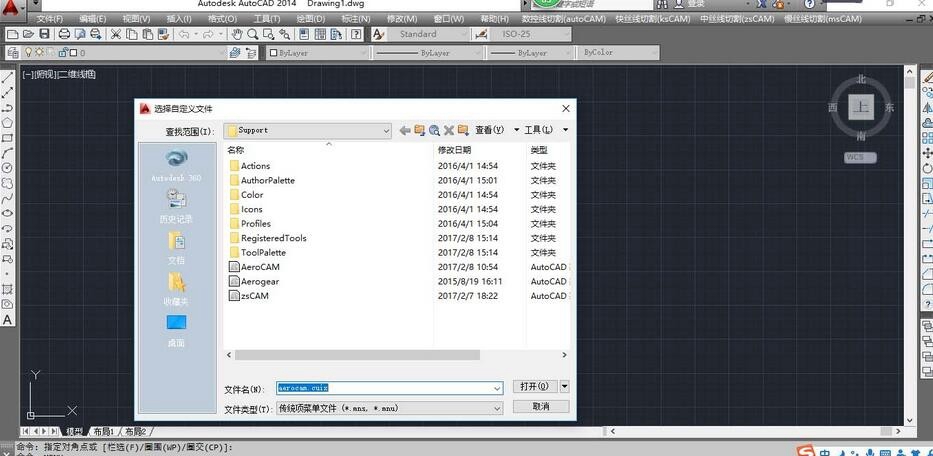Click the Cut scissors icon
The height and width of the screenshot is (456, 933).
click(116, 34)
